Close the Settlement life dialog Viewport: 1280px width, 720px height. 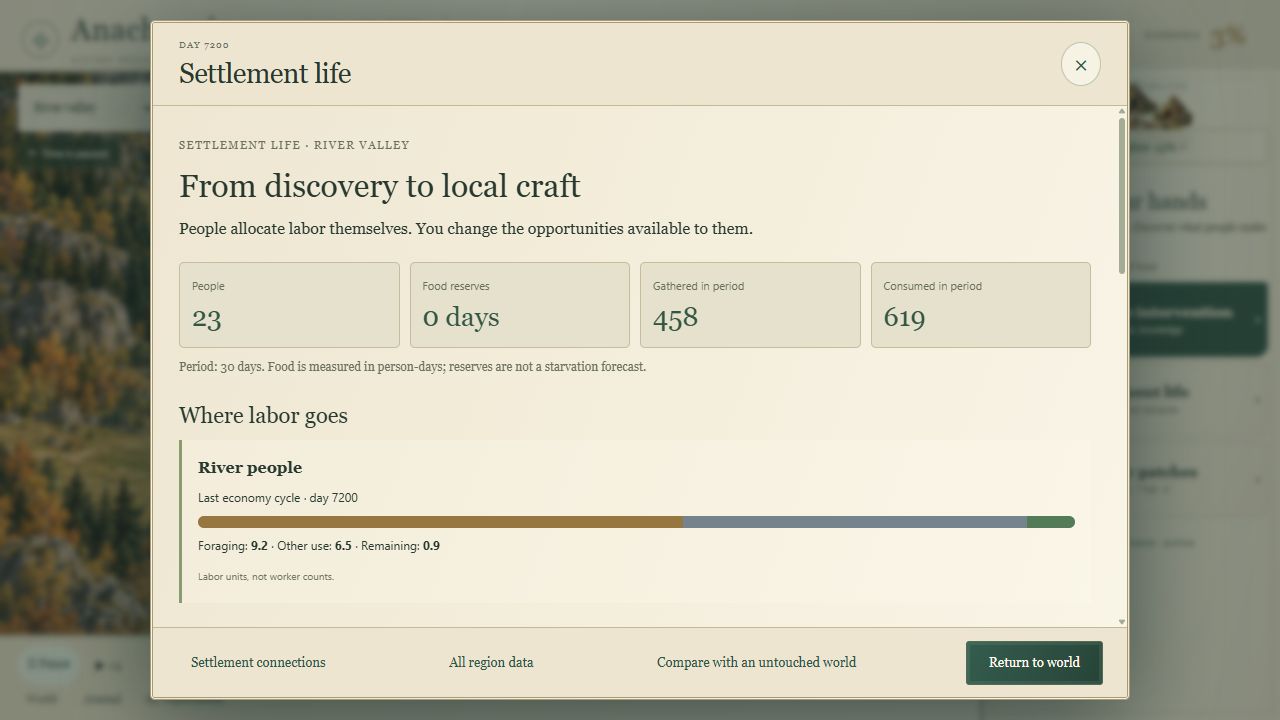coord(1080,65)
